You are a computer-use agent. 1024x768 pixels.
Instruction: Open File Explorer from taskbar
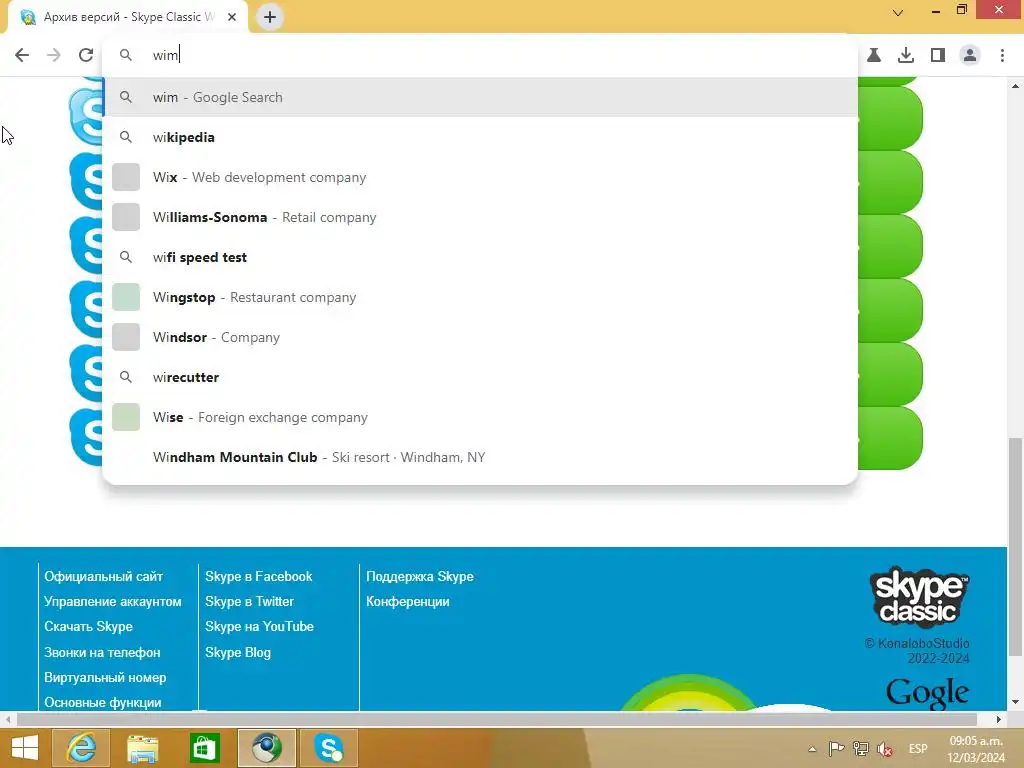click(142, 748)
